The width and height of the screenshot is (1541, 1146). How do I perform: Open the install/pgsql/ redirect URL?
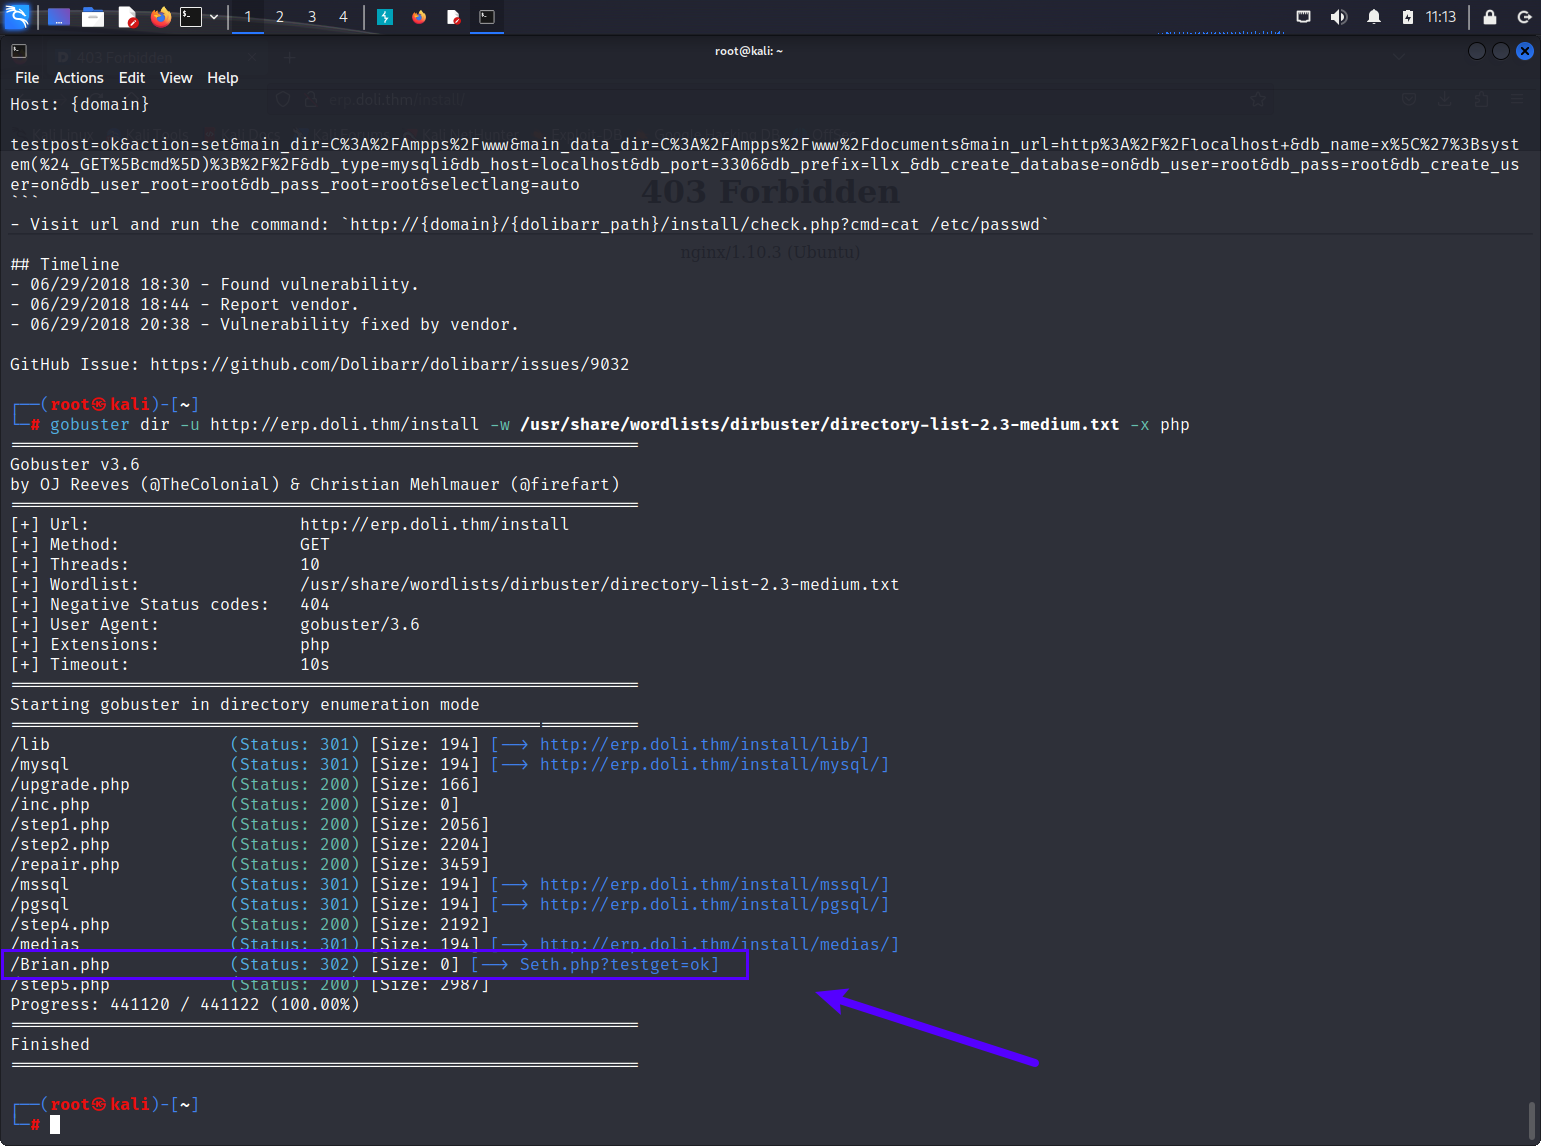coord(710,904)
